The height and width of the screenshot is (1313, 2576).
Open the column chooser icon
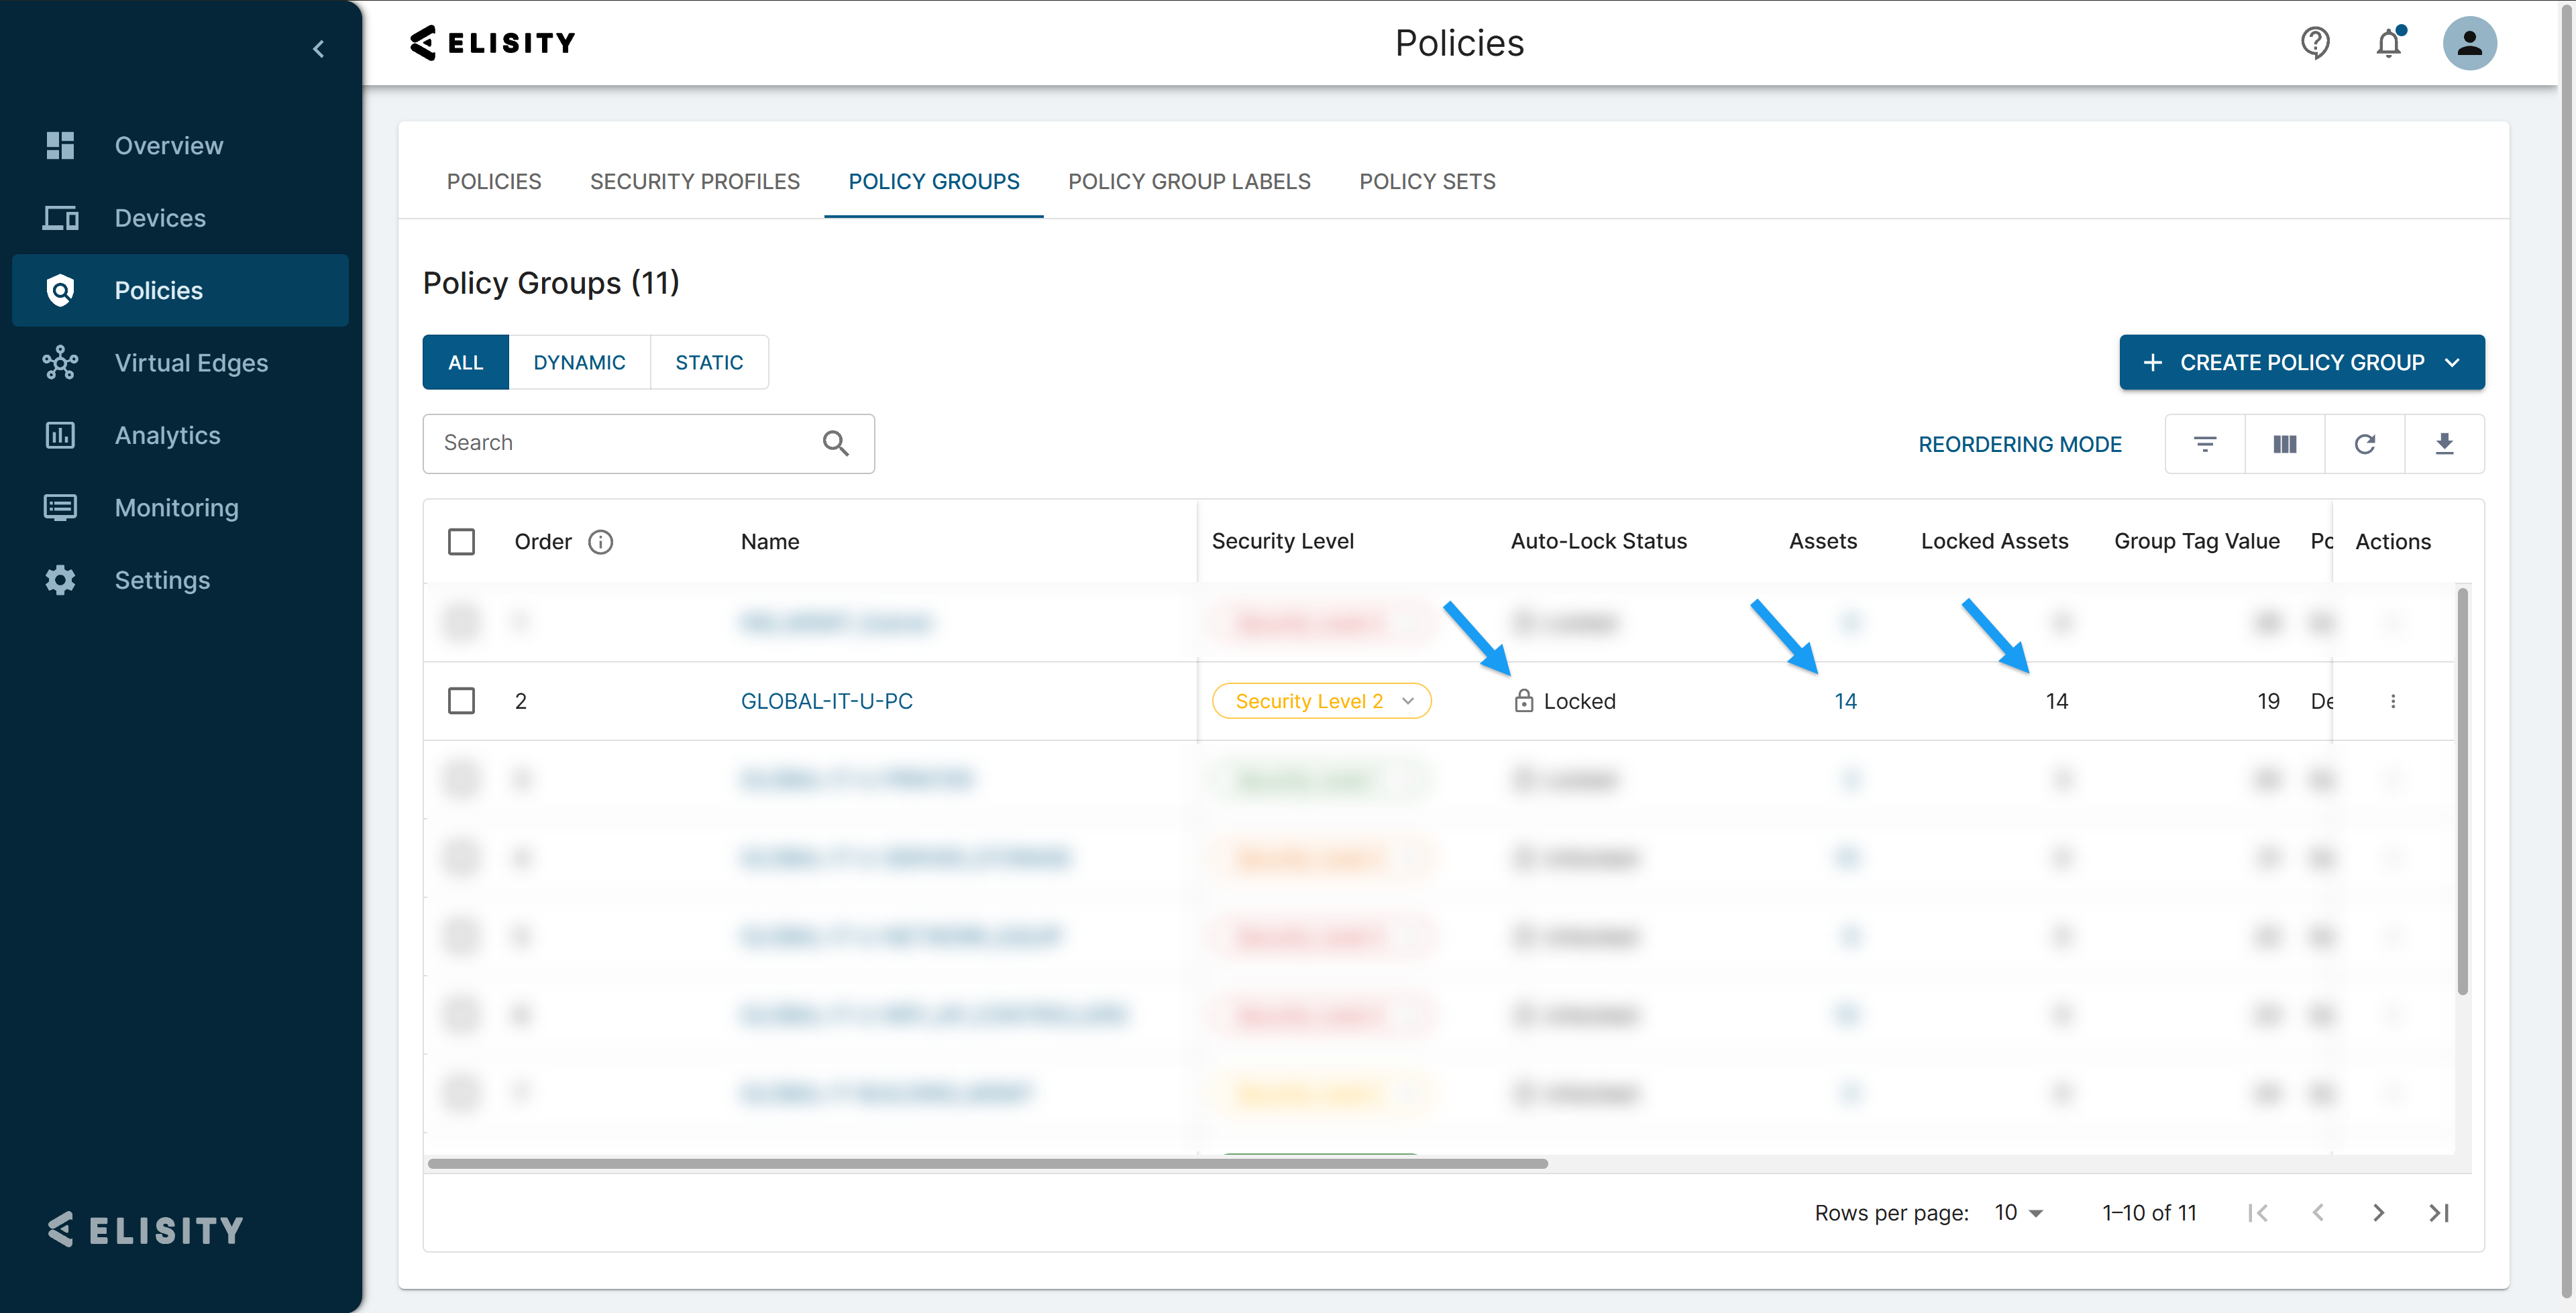click(x=2284, y=443)
